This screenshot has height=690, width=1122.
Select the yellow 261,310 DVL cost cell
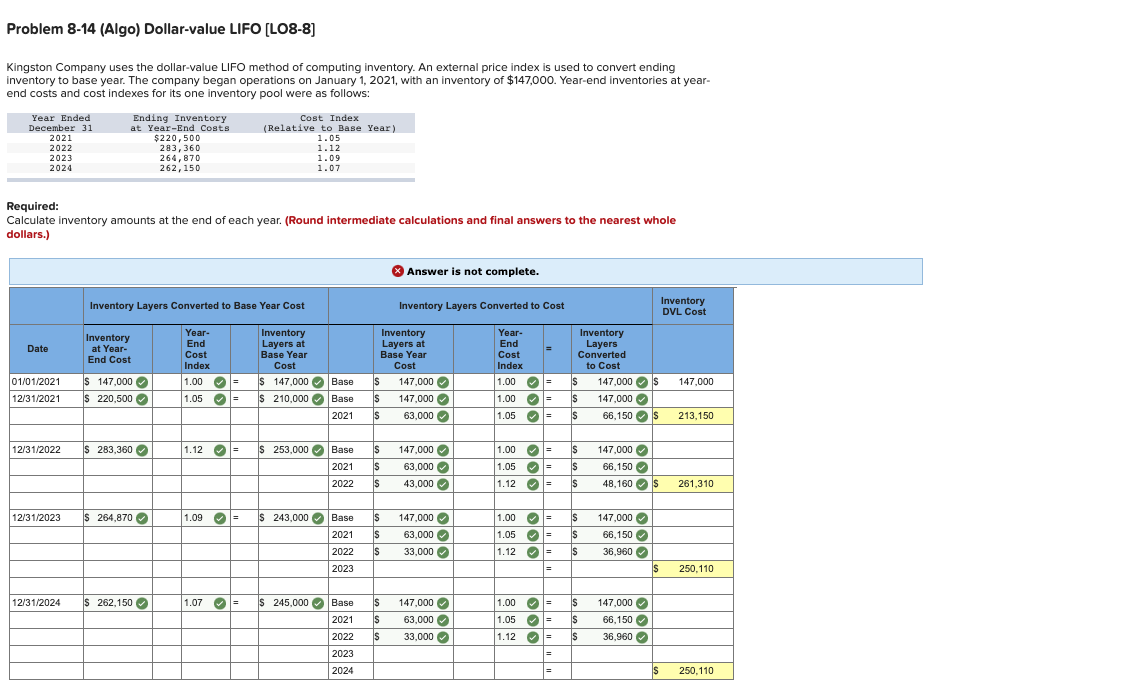693,484
